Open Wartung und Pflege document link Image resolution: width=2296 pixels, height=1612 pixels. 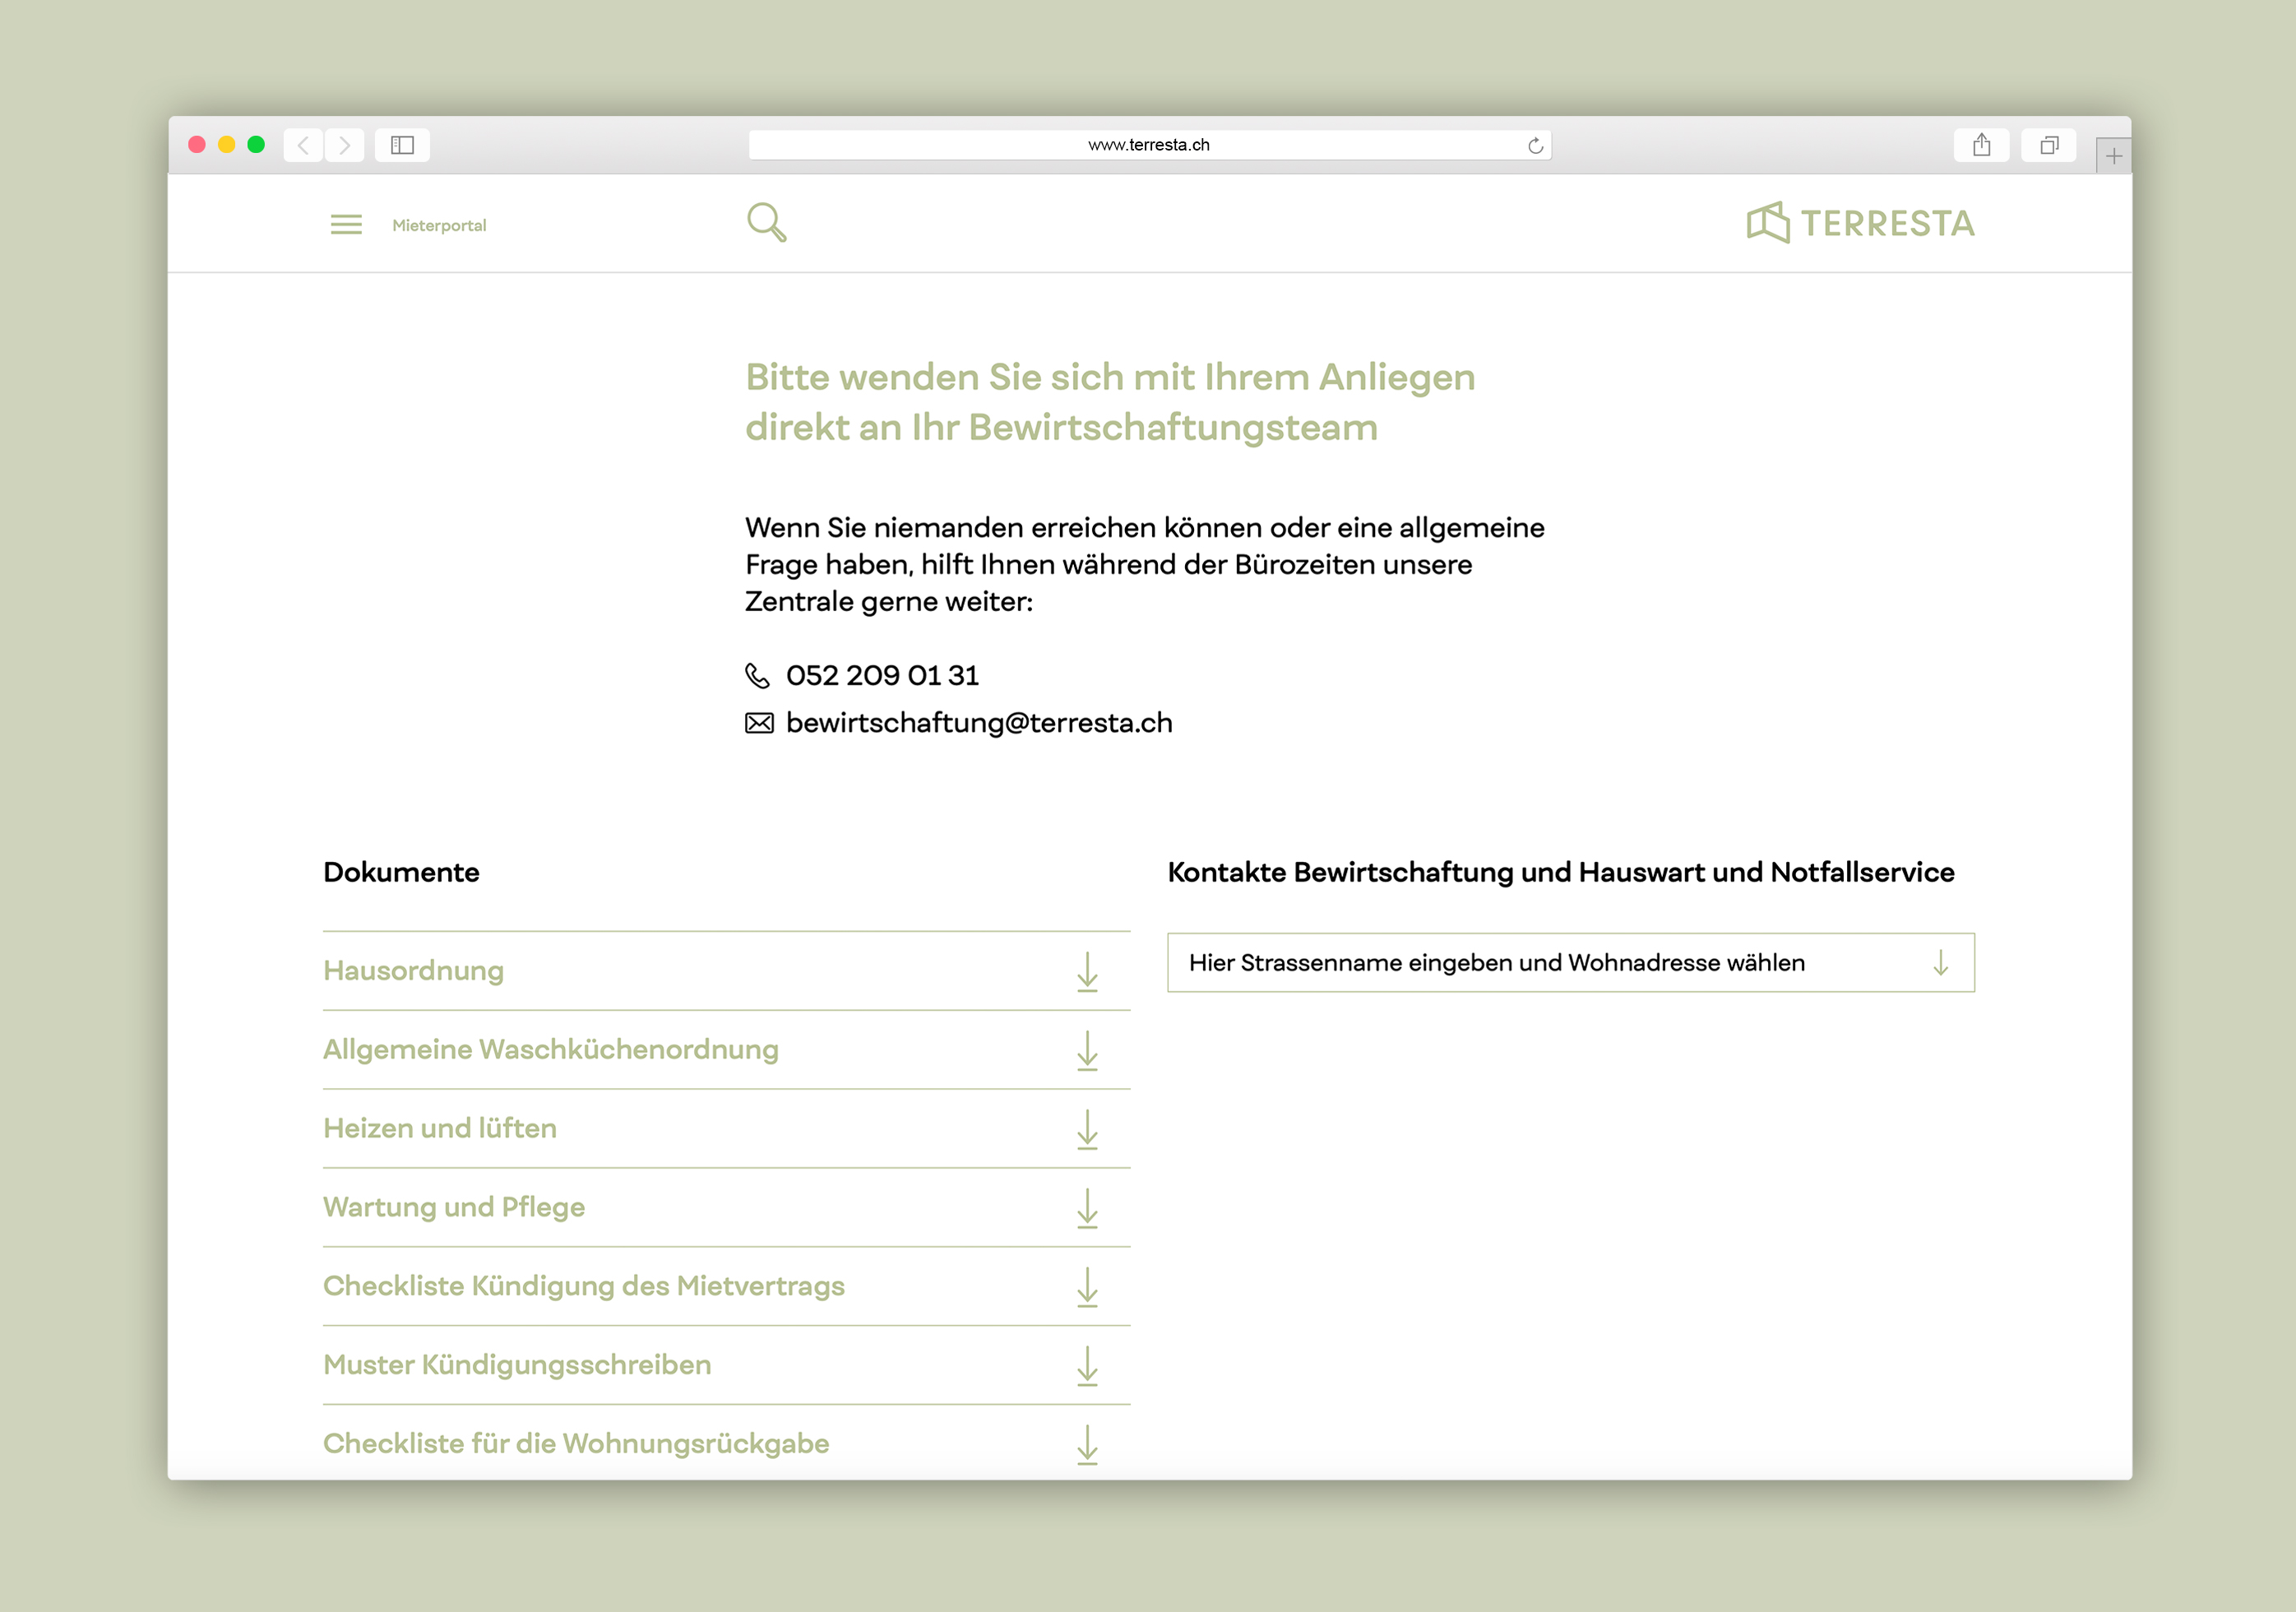(453, 1207)
